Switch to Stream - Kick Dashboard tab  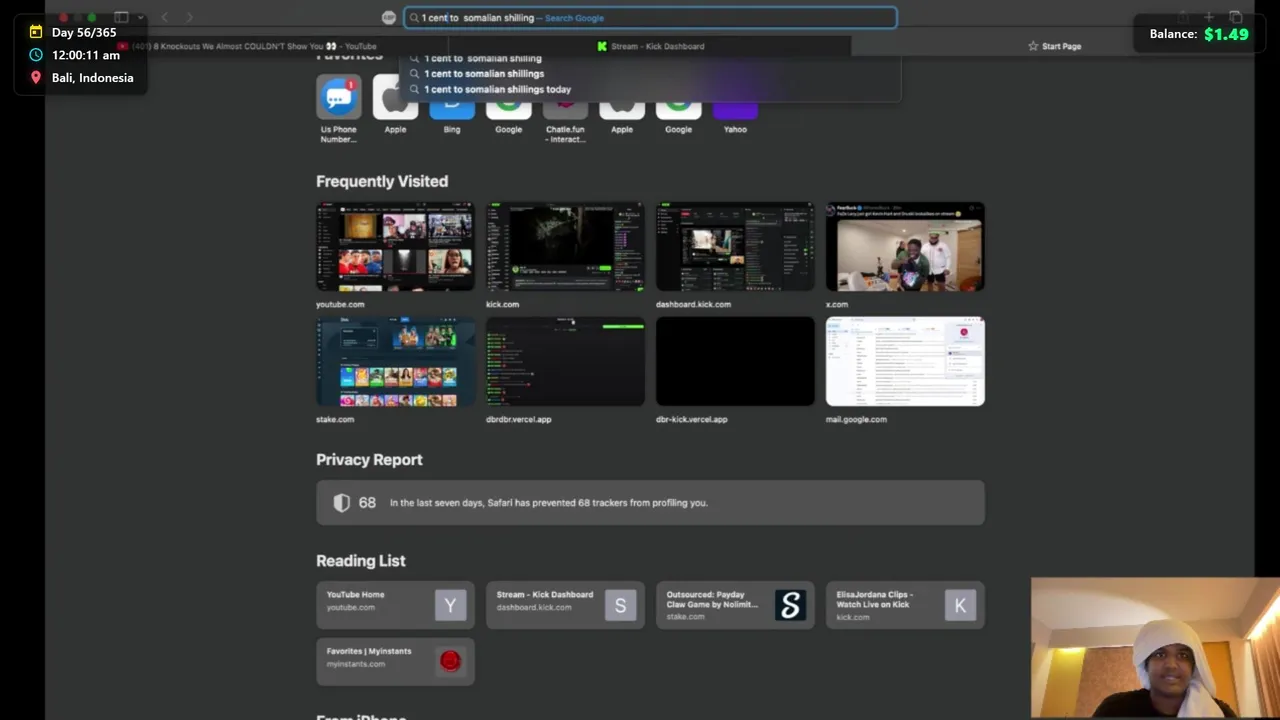(x=650, y=46)
